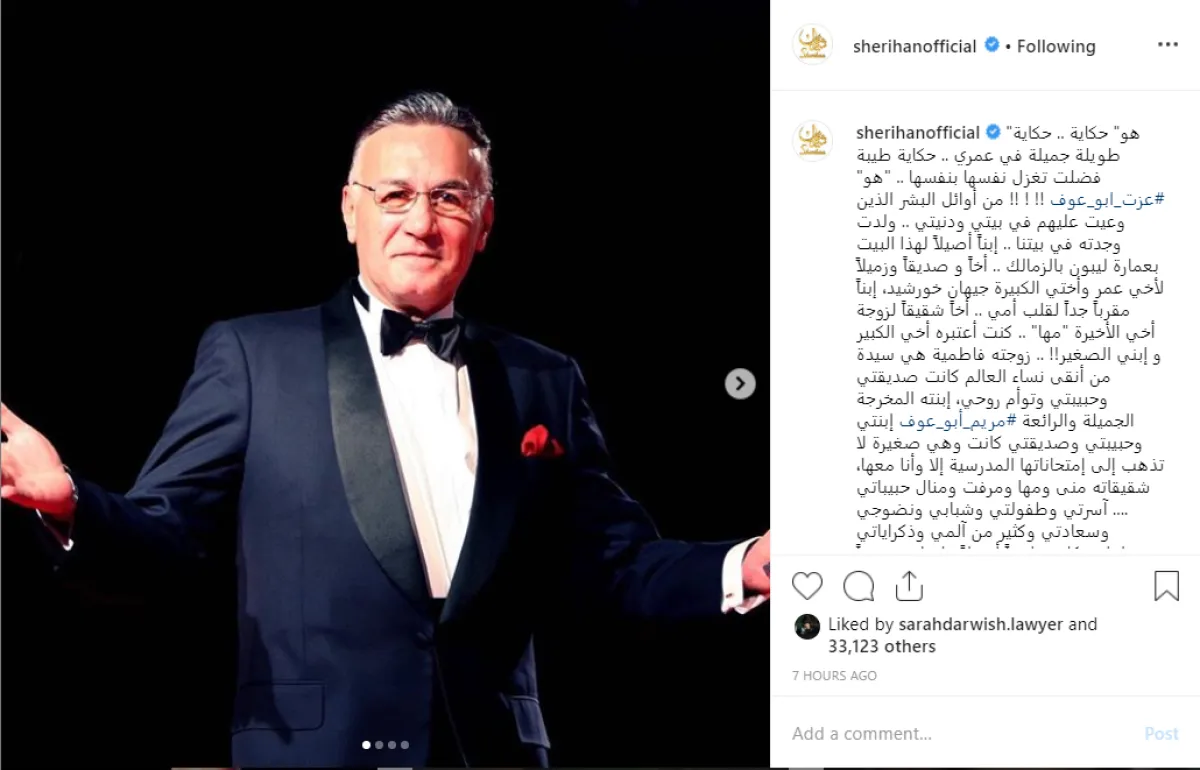This screenshot has height=770, width=1200.
Task: View the 33,123 others likes list
Action: coord(882,647)
